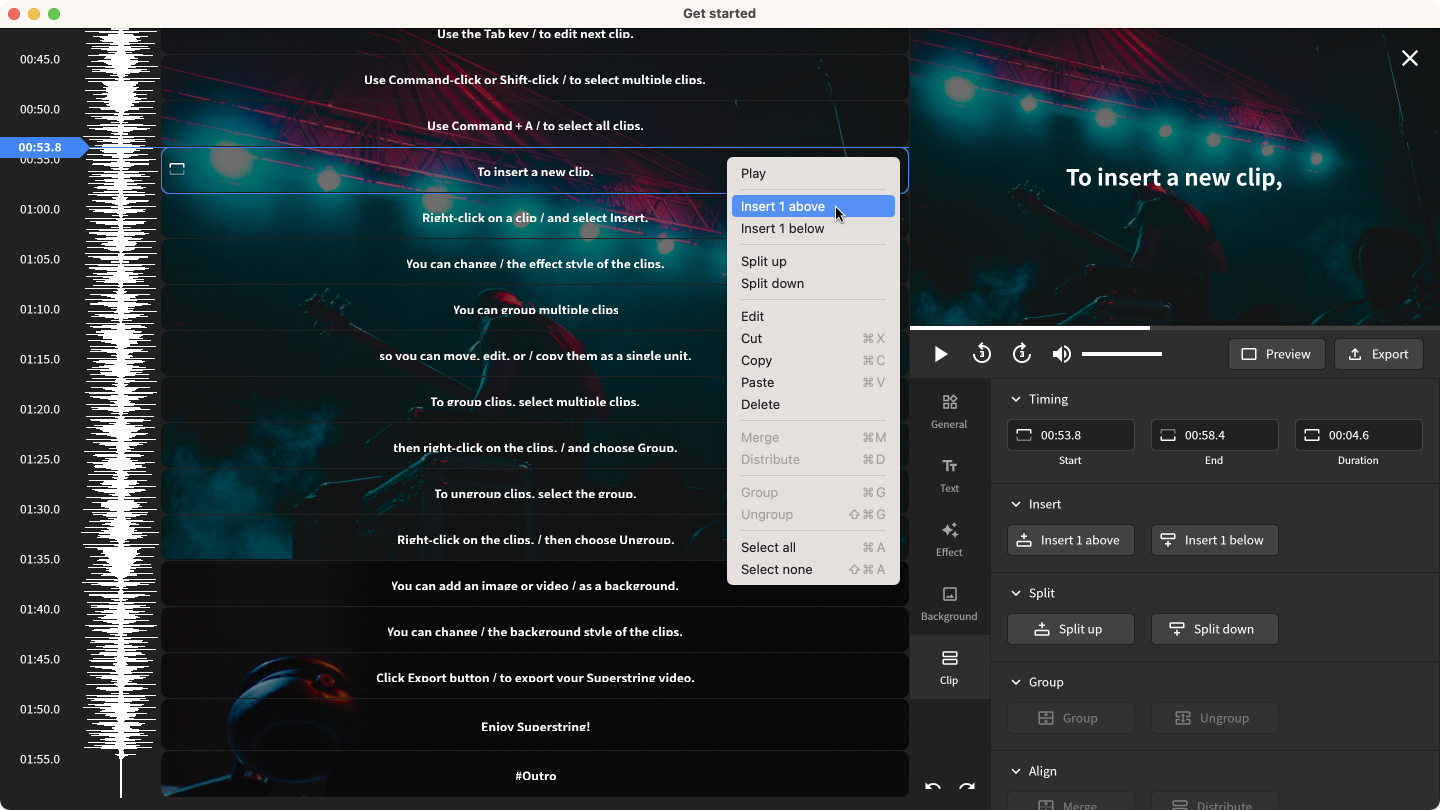Open the Effect sidebar panel

949,538
